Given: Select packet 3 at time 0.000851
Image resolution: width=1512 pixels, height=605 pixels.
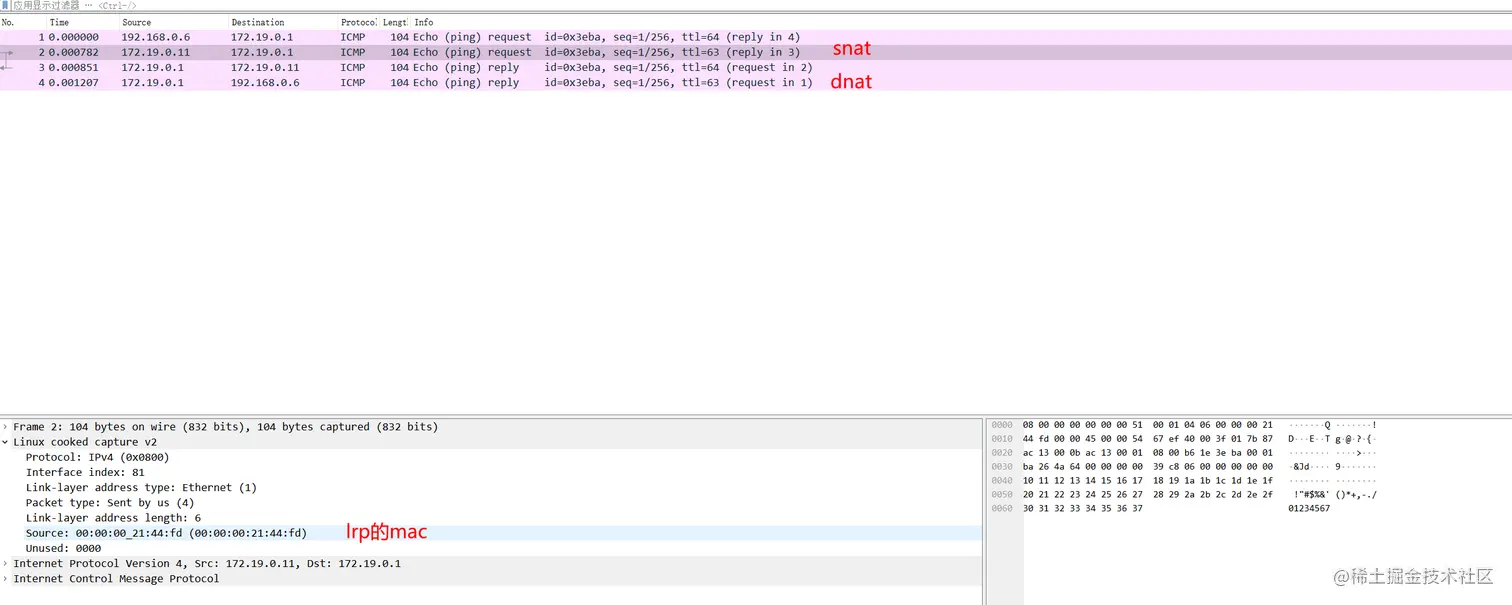Looking at the screenshot, I should tap(755, 67).
